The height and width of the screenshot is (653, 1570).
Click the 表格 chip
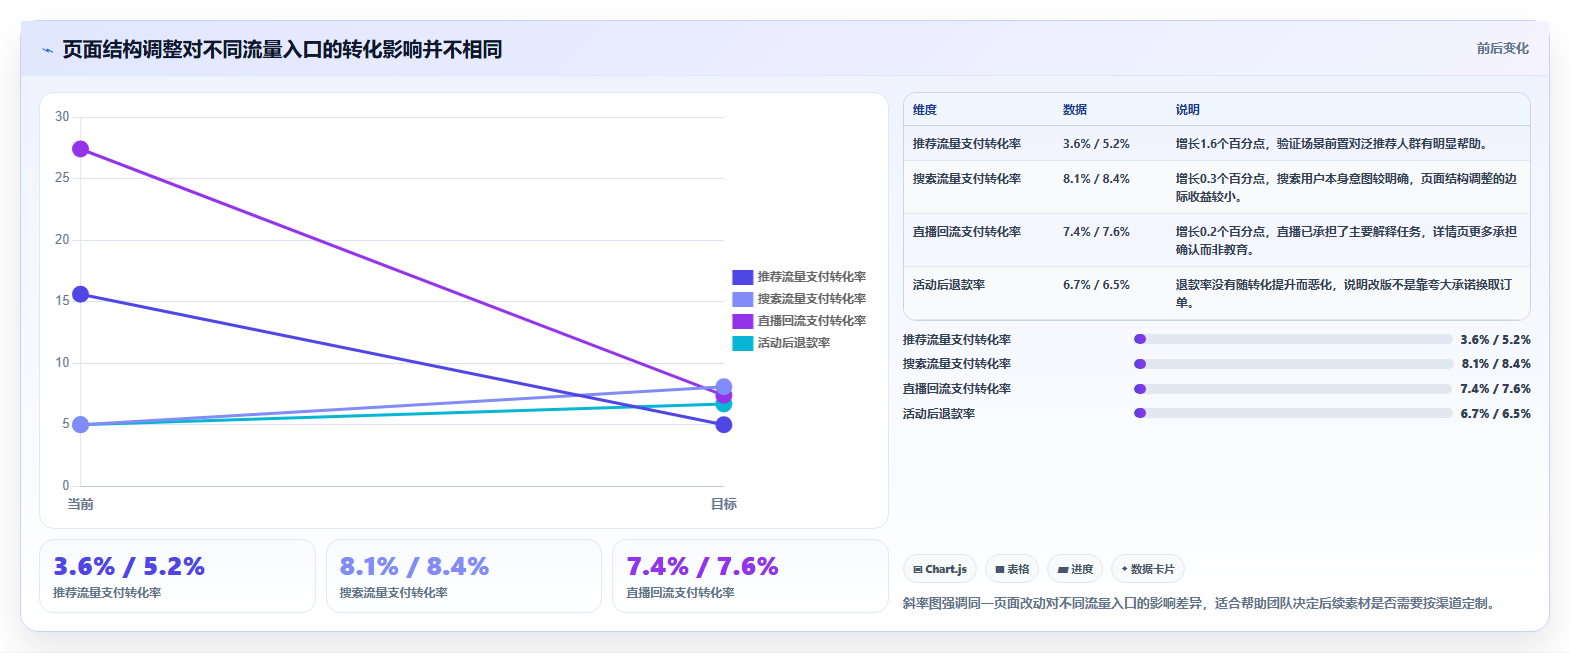pyautogui.click(x=1012, y=569)
